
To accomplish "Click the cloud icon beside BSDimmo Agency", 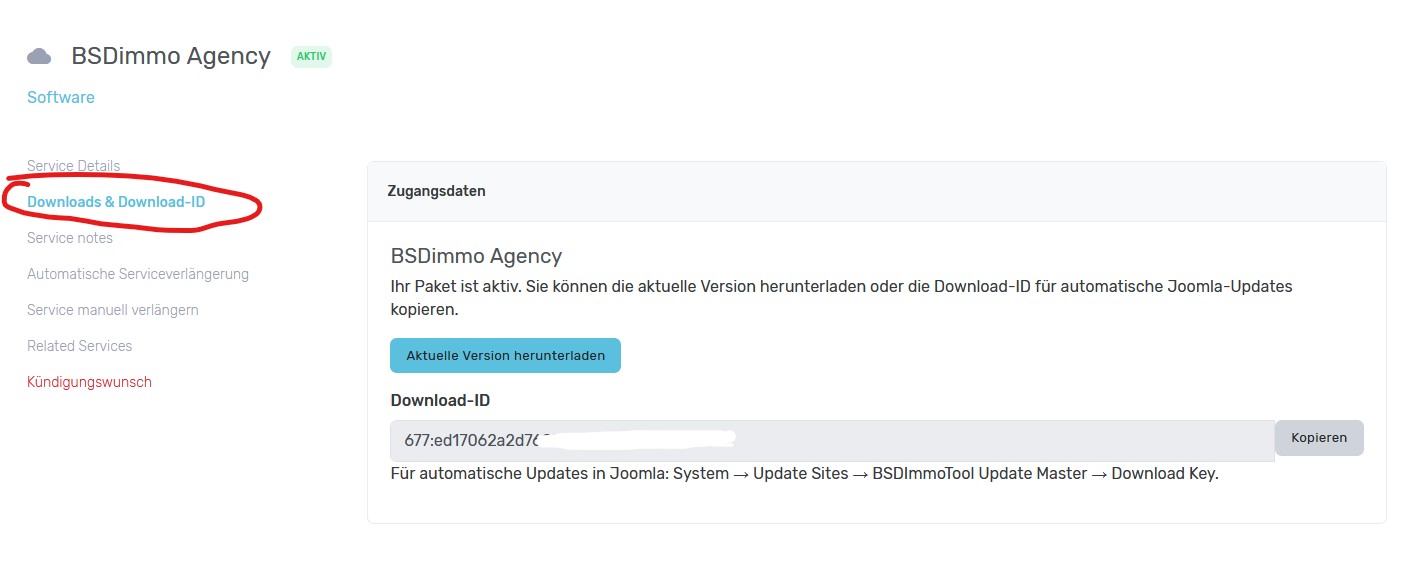I will point(39,56).
